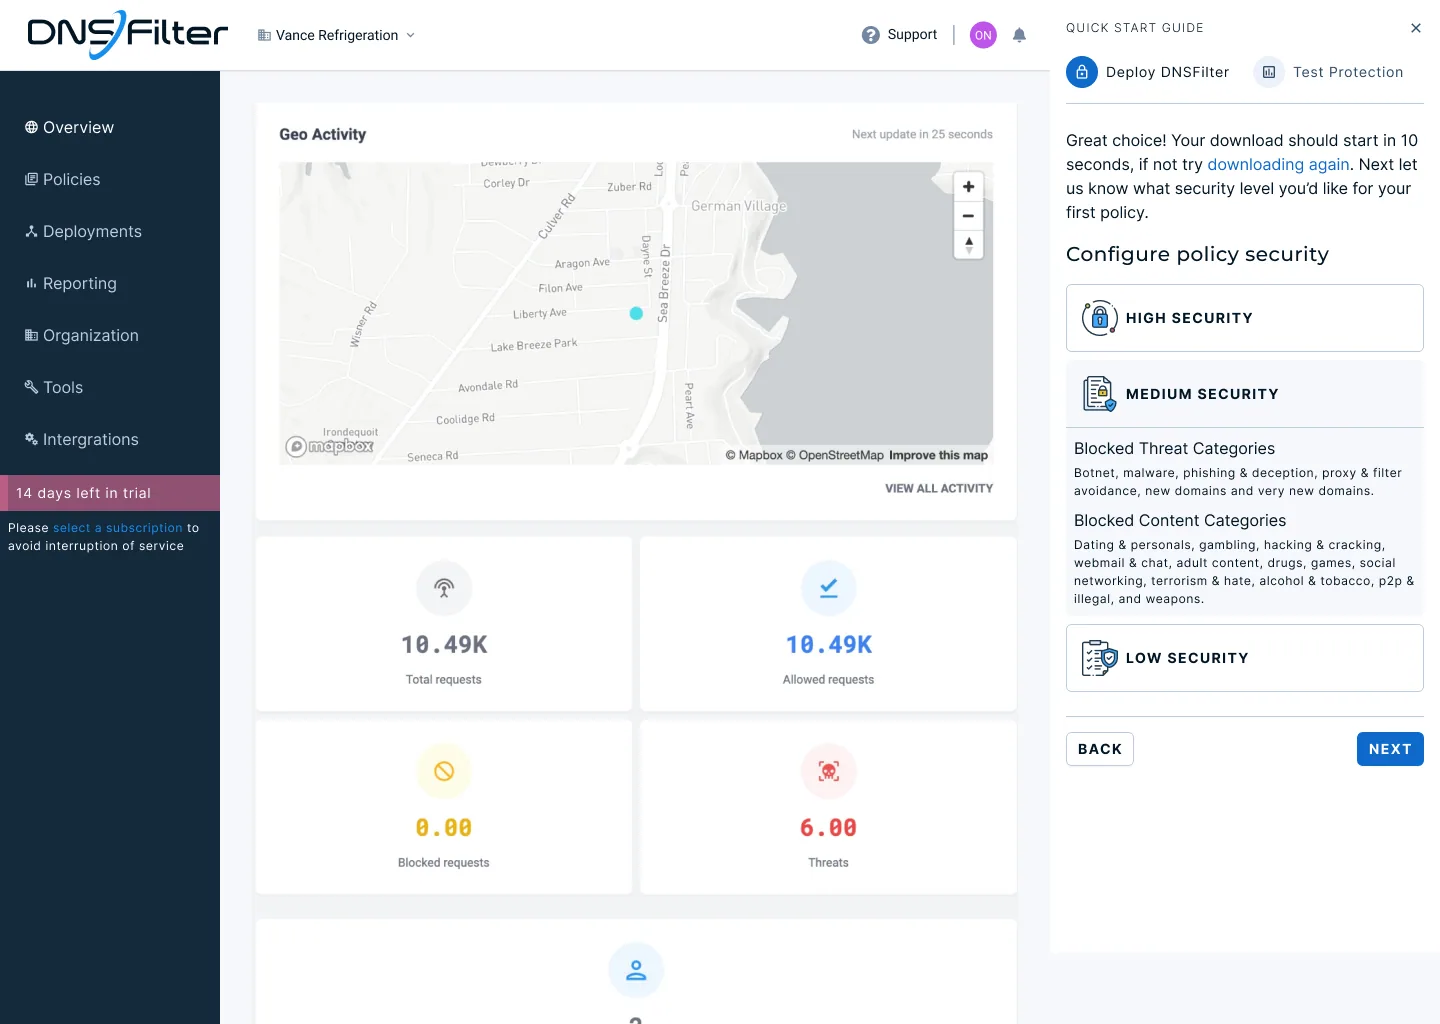The image size is (1440, 1024).
Task: Reset map bearing with compass button
Action: click(968, 245)
